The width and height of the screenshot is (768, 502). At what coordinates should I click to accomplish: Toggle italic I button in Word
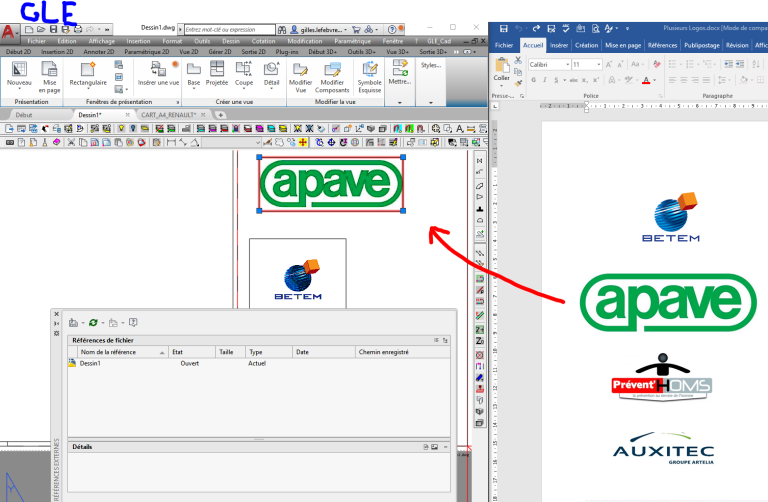[x=545, y=80]
